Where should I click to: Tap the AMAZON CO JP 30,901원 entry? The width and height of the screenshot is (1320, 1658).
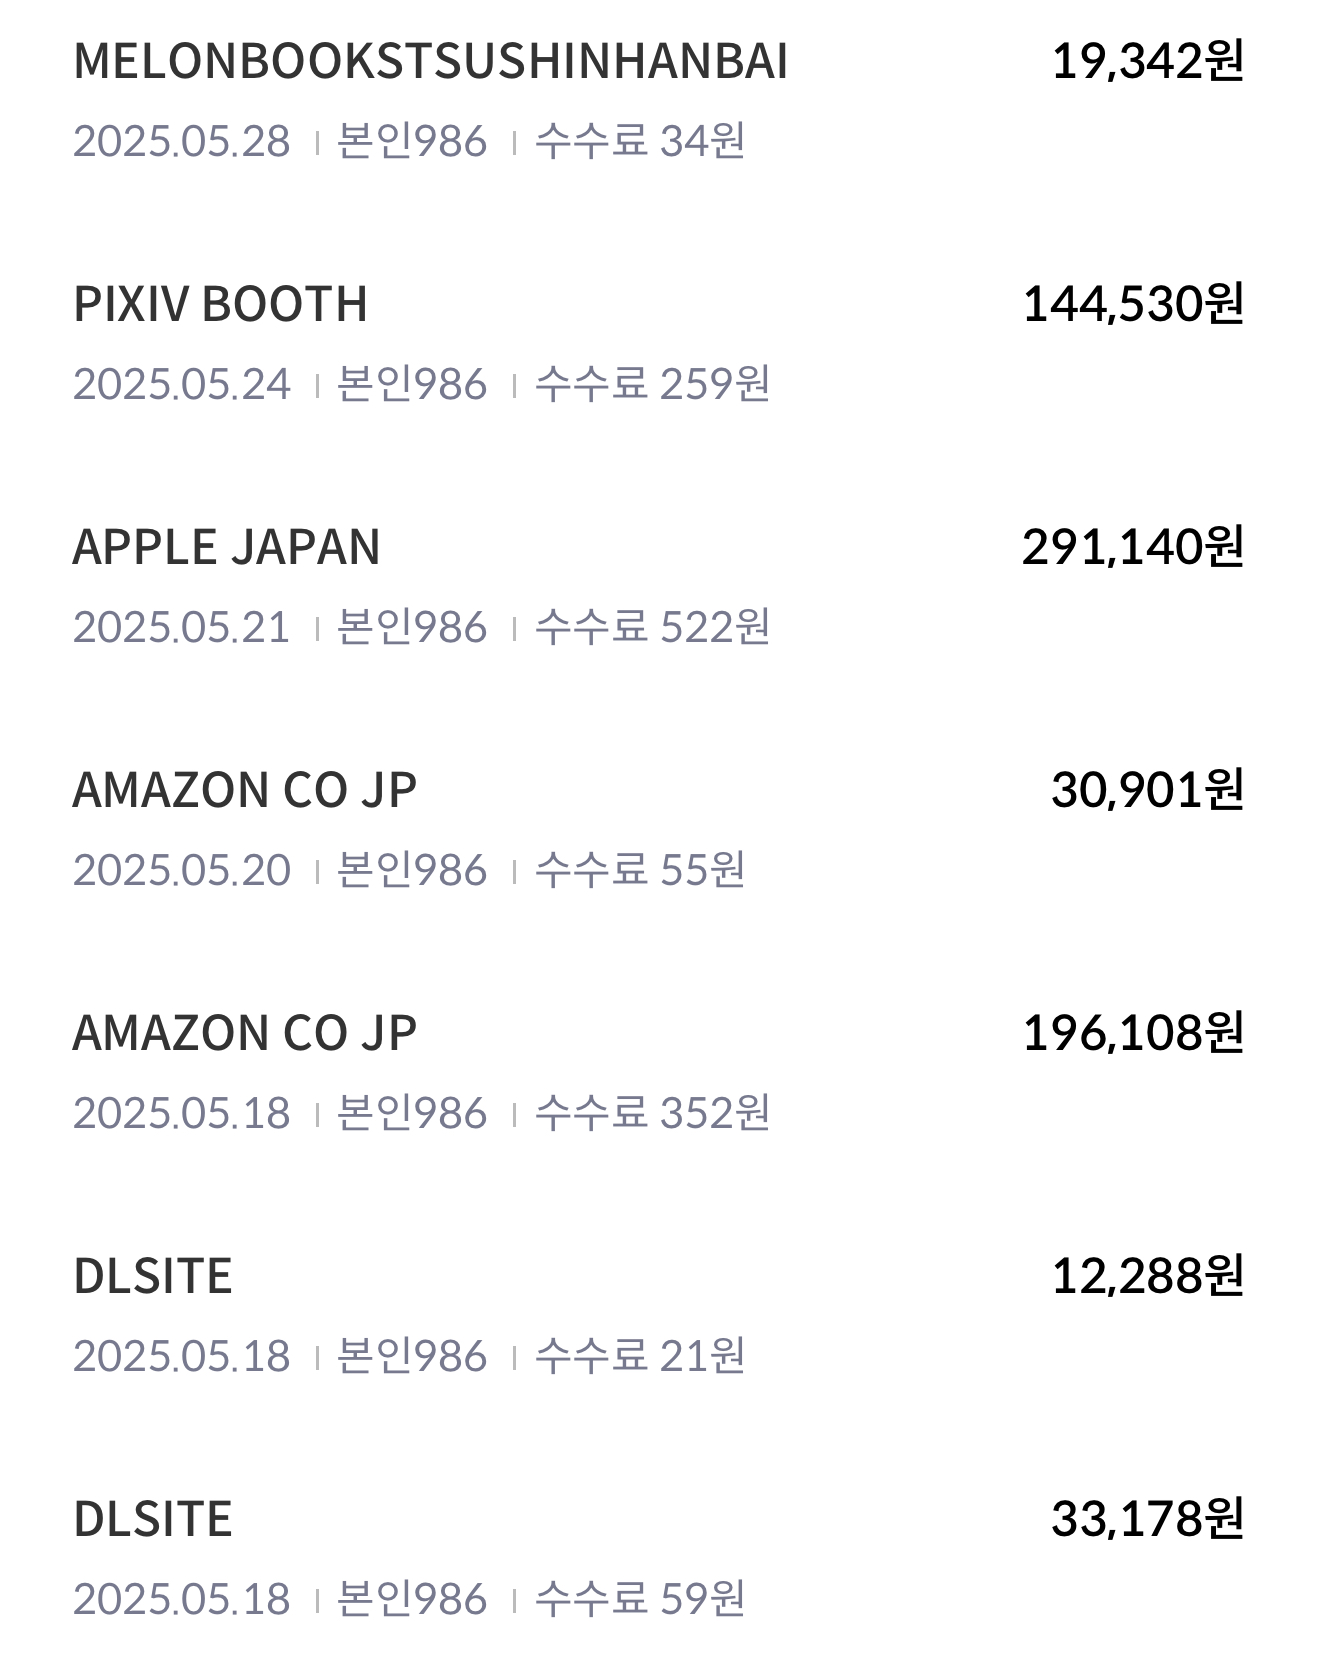tap(660, 829)
